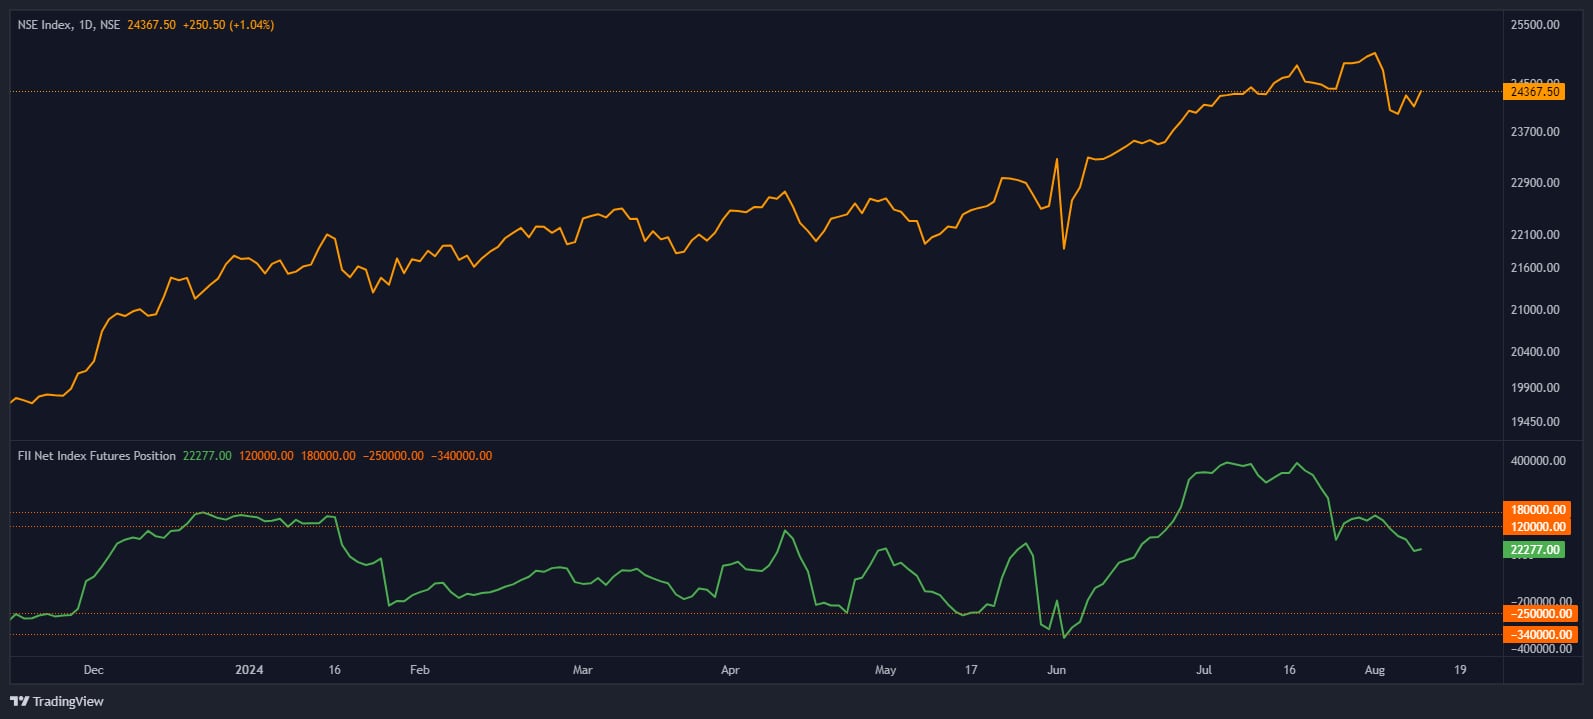Click the -340000.00 orange axis tag
Image resolution: width=1593 pixels, height=719 pixels.
(x=1539, y=635)
